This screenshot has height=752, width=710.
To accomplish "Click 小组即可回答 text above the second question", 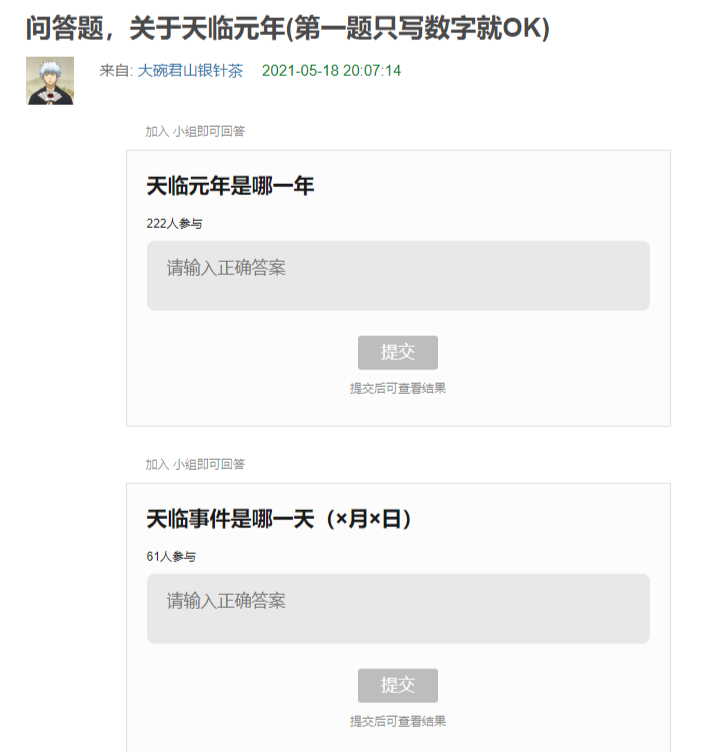I will [209, 464].
